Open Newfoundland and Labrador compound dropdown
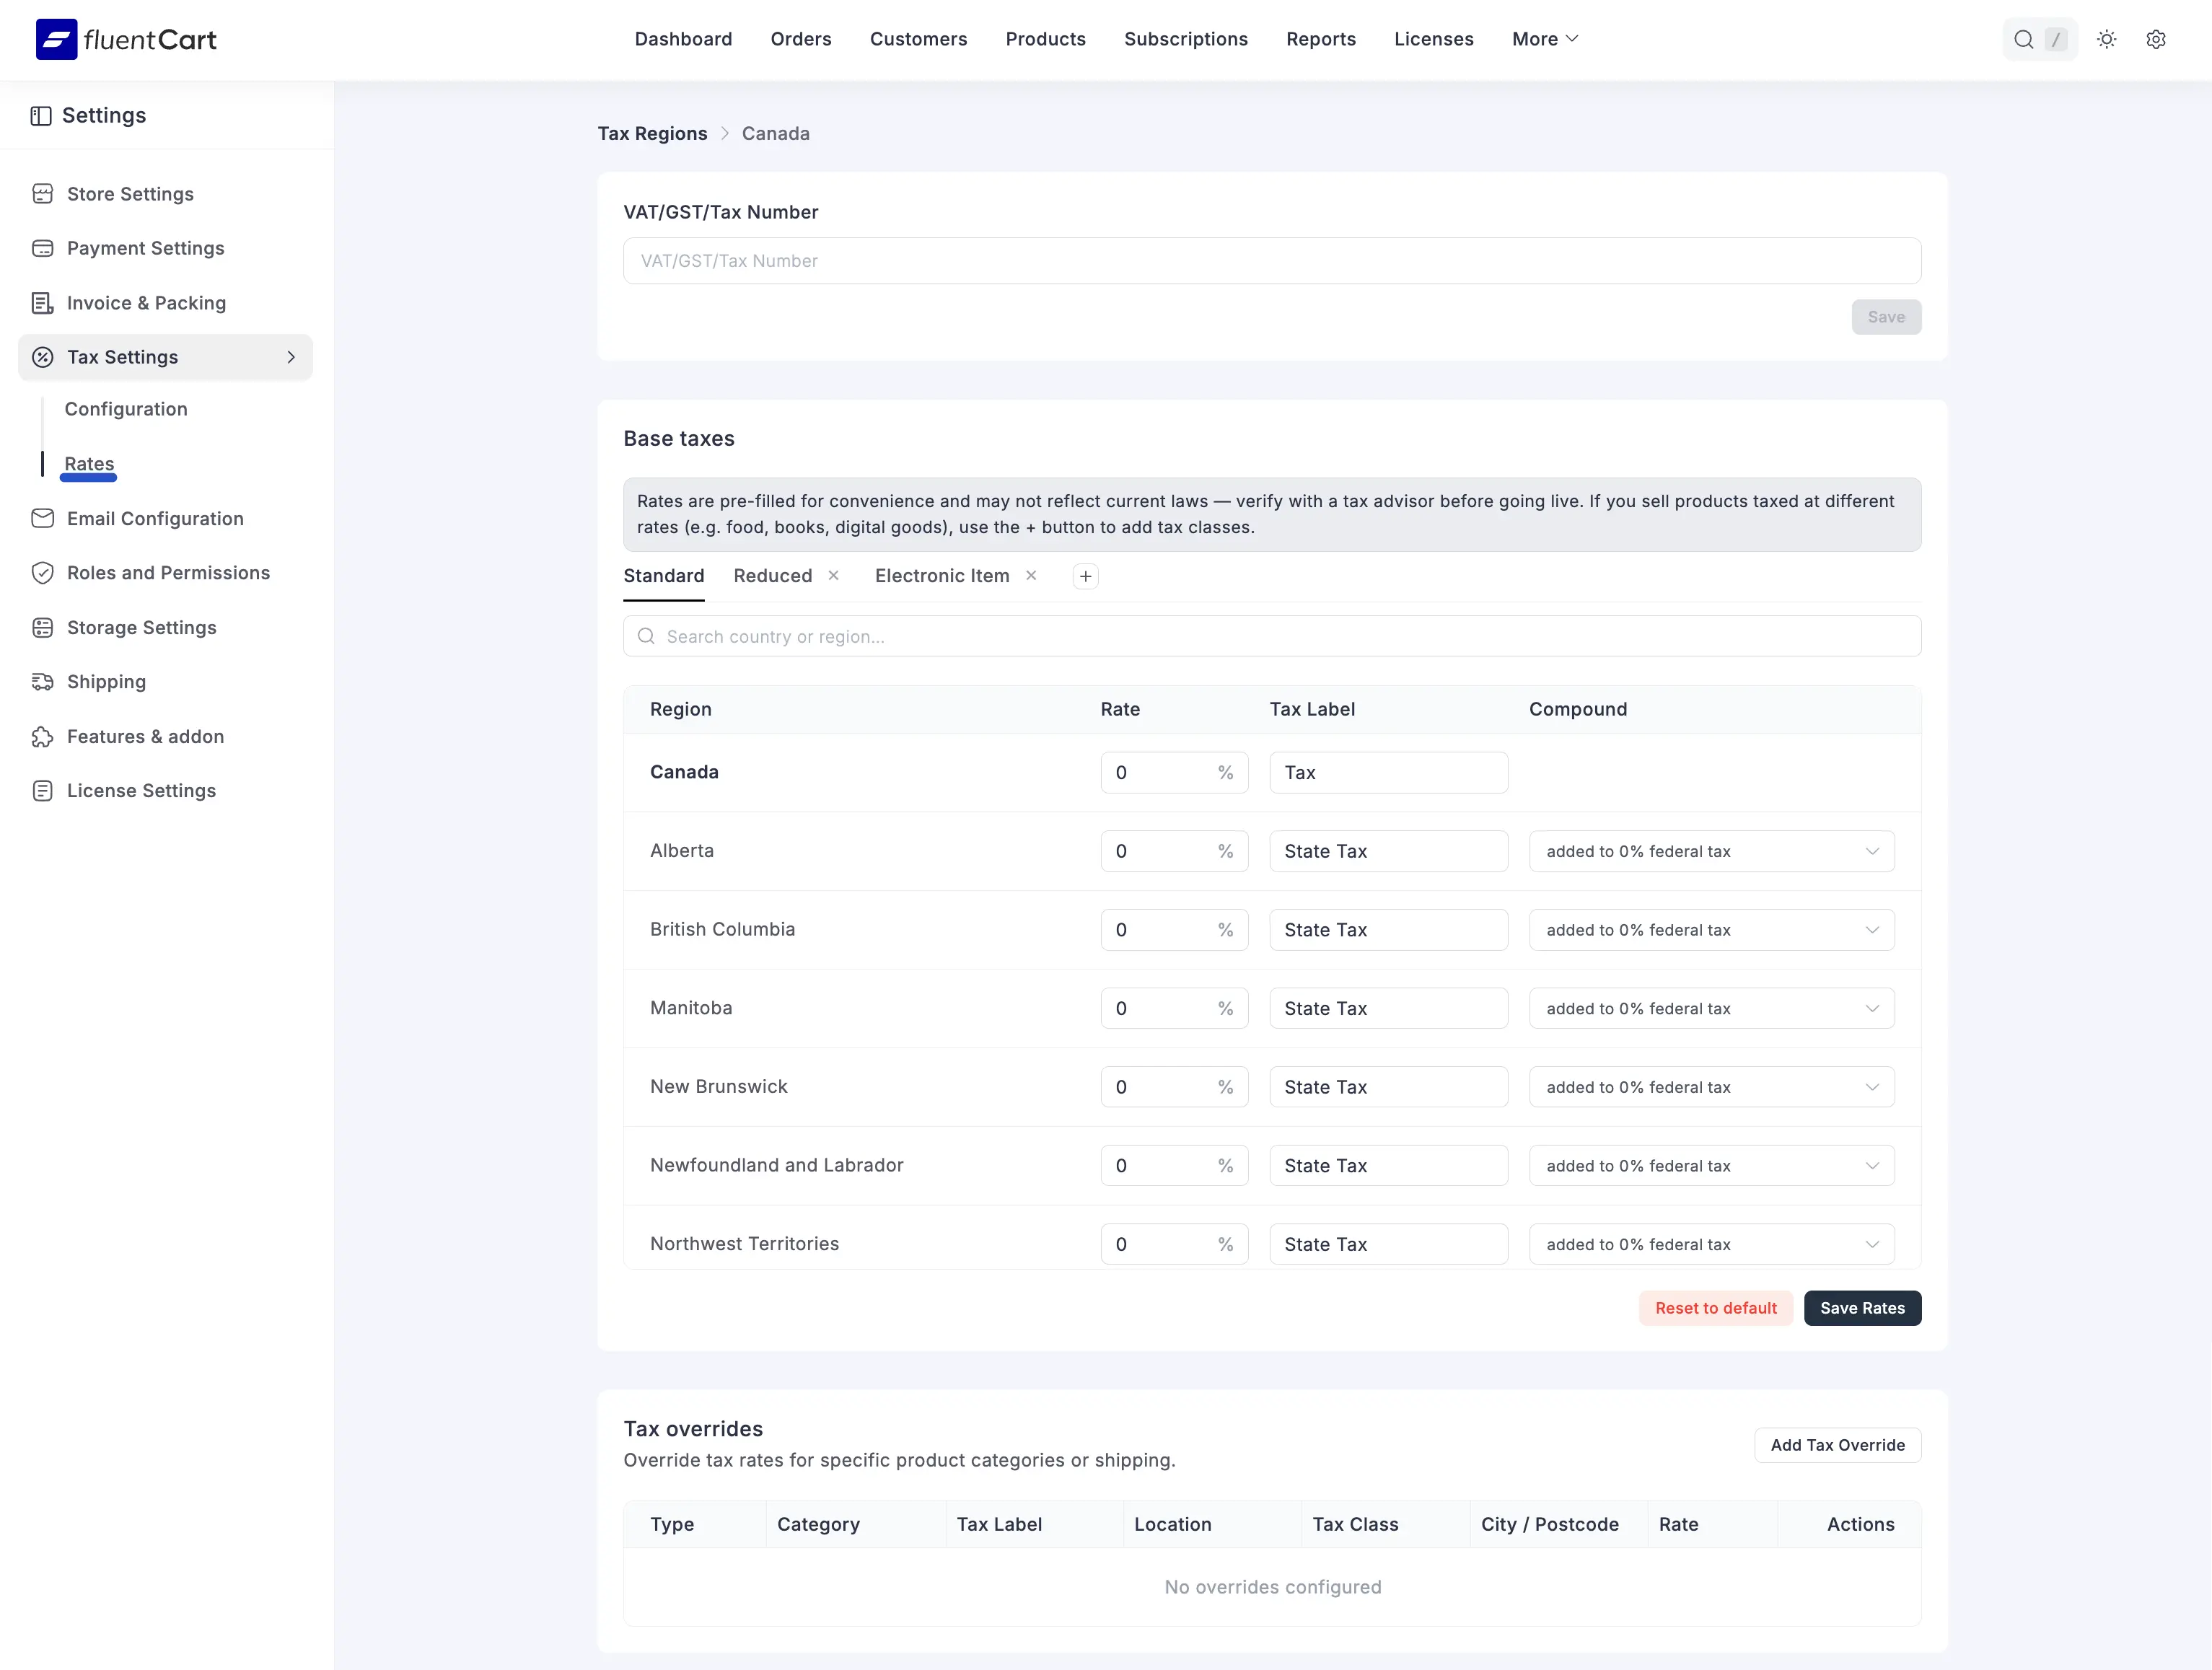The image size is (2212, 1670). pos(1711,1165)
